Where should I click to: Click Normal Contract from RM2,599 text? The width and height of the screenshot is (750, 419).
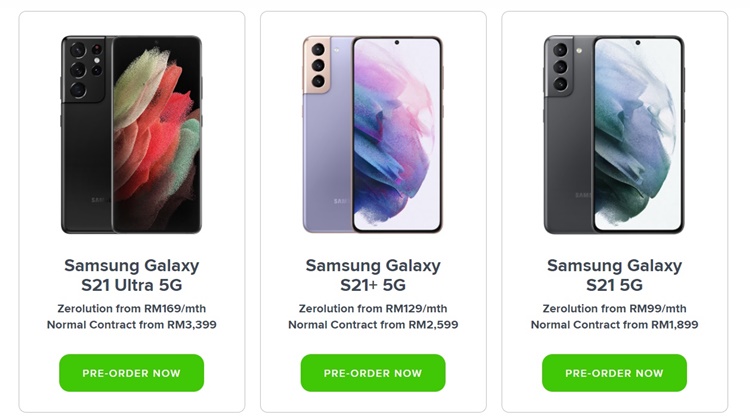point(373,325)
